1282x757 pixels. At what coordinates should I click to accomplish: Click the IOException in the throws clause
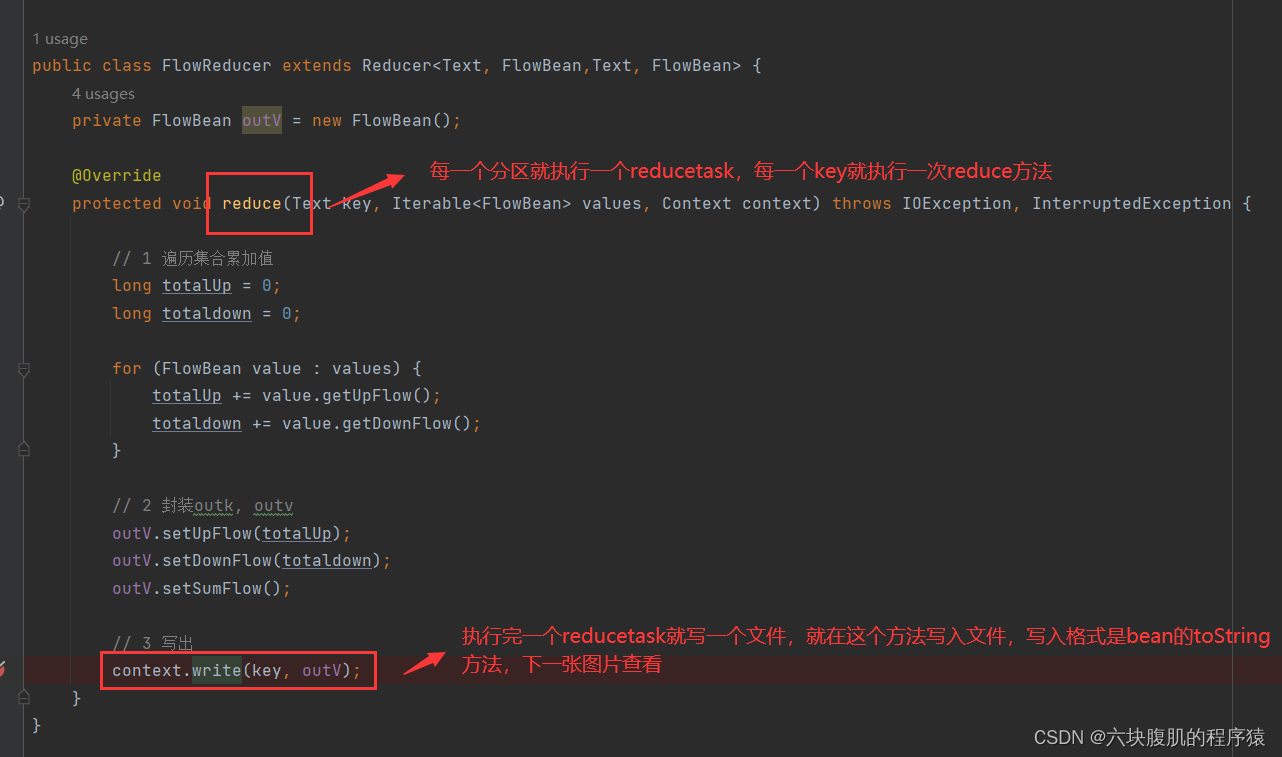[x=957, y=204]
